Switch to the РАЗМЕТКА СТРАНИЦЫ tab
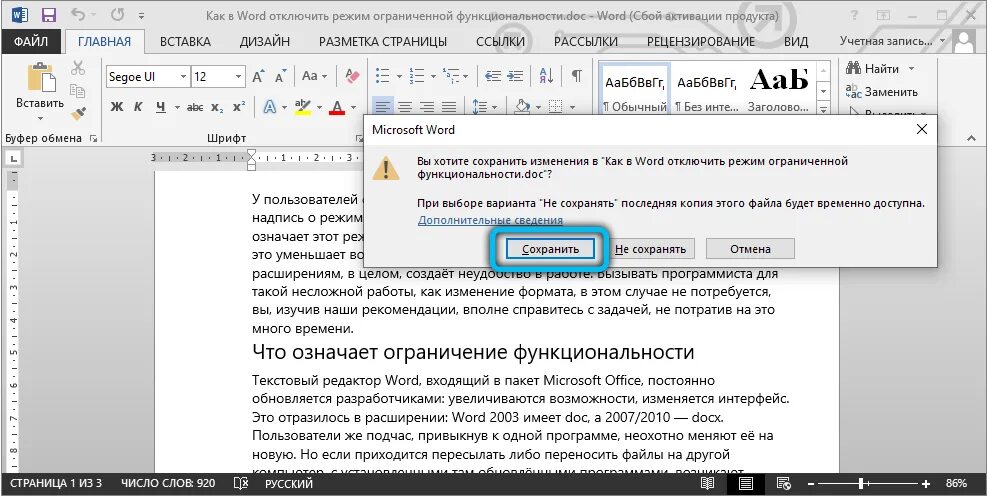This screenshot has height=496, width=987. [x=383, y=42]
